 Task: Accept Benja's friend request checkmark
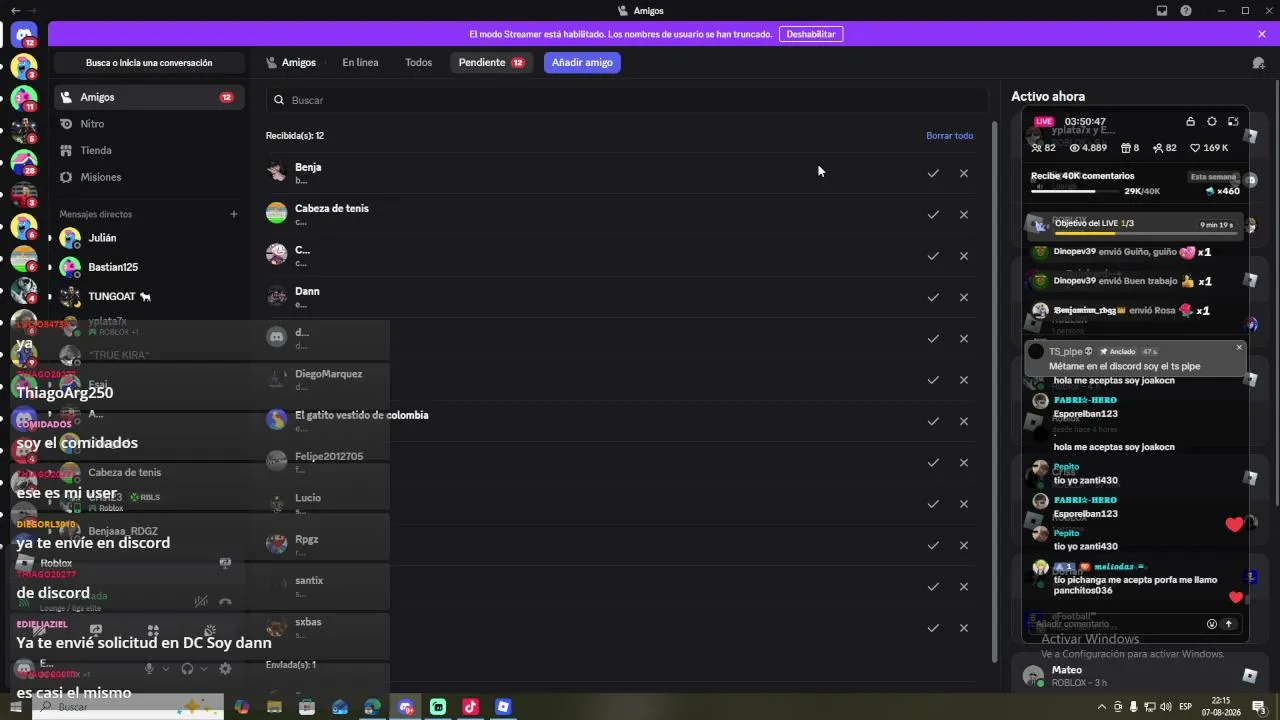(x=933, y=174)
